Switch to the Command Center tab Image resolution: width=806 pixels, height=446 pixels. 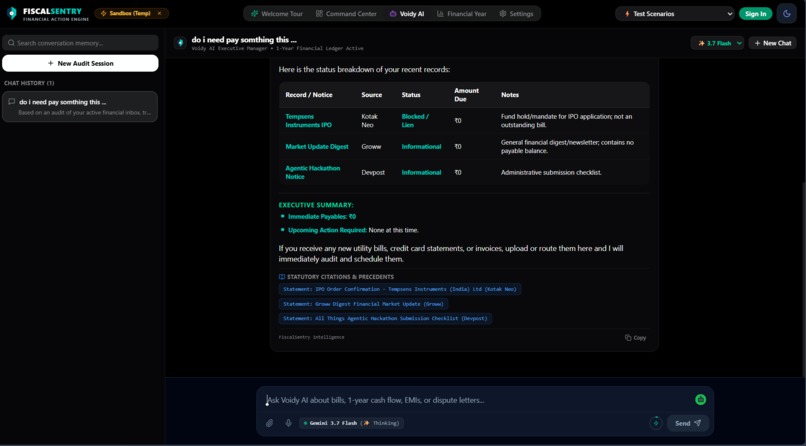[x=346, y=14]
